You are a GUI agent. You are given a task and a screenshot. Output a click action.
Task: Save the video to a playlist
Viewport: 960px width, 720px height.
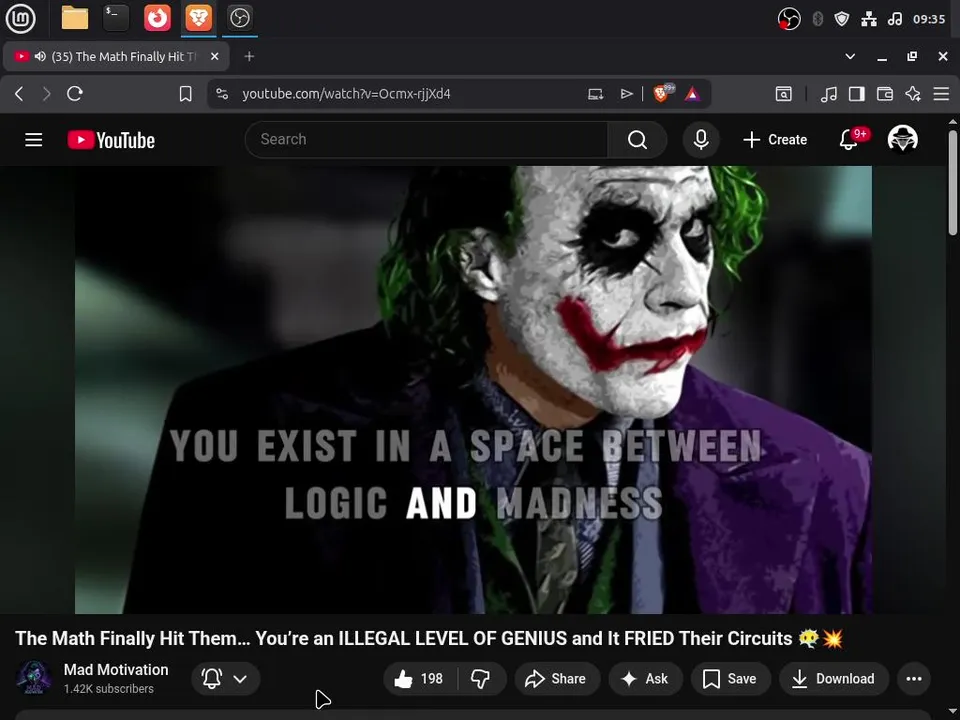coord(730,678)
